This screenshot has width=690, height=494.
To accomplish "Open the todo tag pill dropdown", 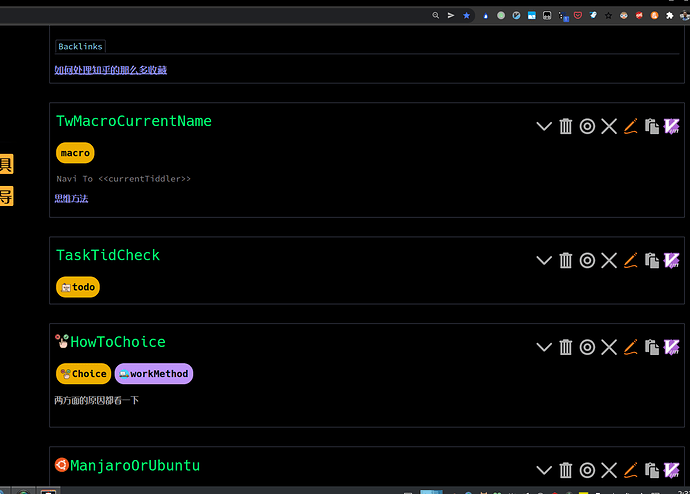I will pos(78,287).
